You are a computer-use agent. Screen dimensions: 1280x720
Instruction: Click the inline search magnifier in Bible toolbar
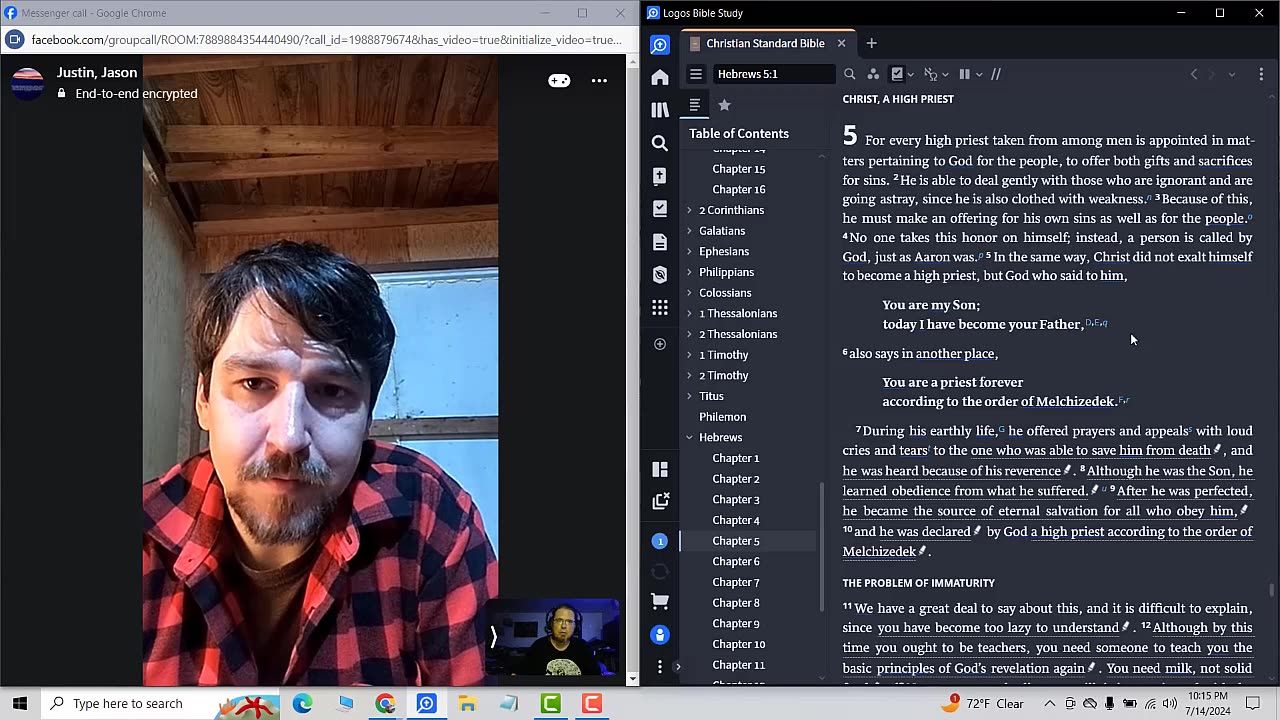click(x=849, y=74)
